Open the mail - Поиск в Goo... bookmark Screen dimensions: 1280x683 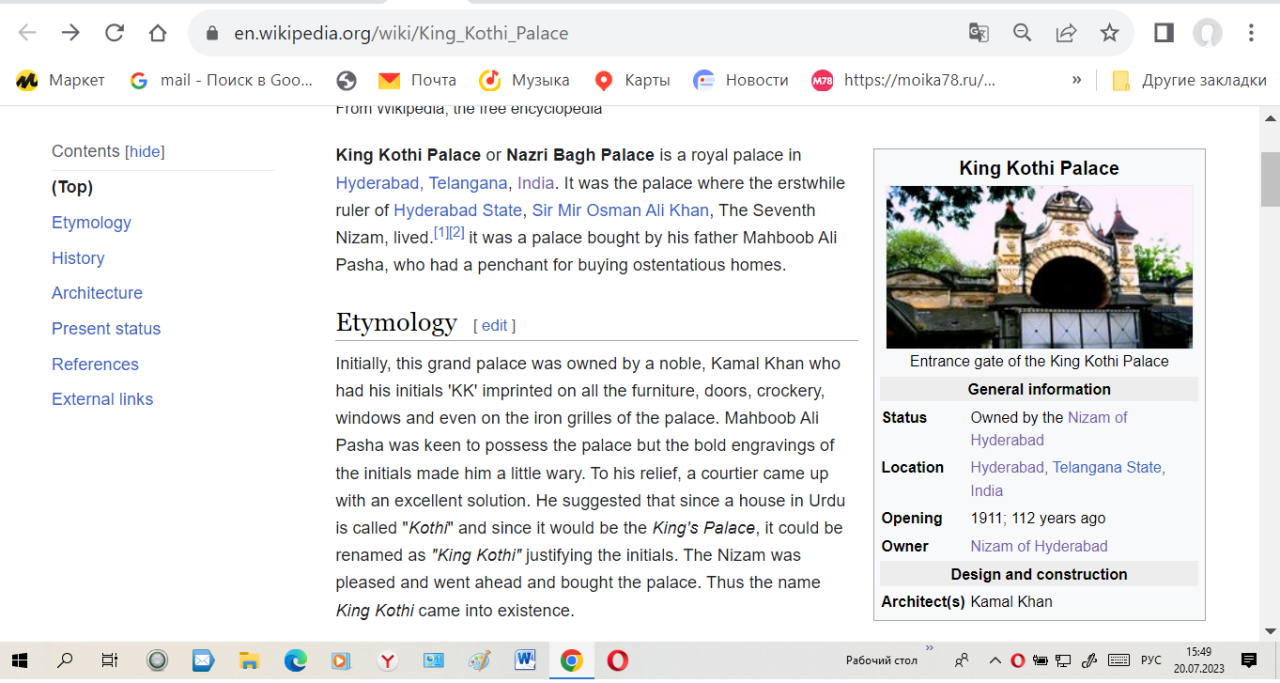(221, 80)
